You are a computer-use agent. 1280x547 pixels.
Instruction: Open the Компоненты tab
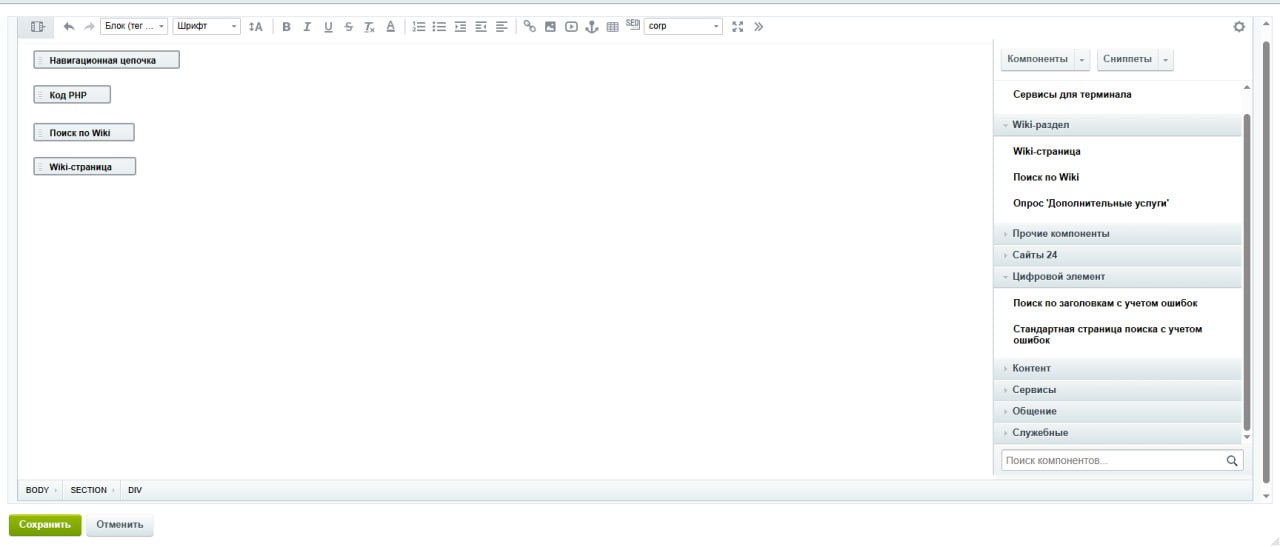click(x=1037, y=59)
